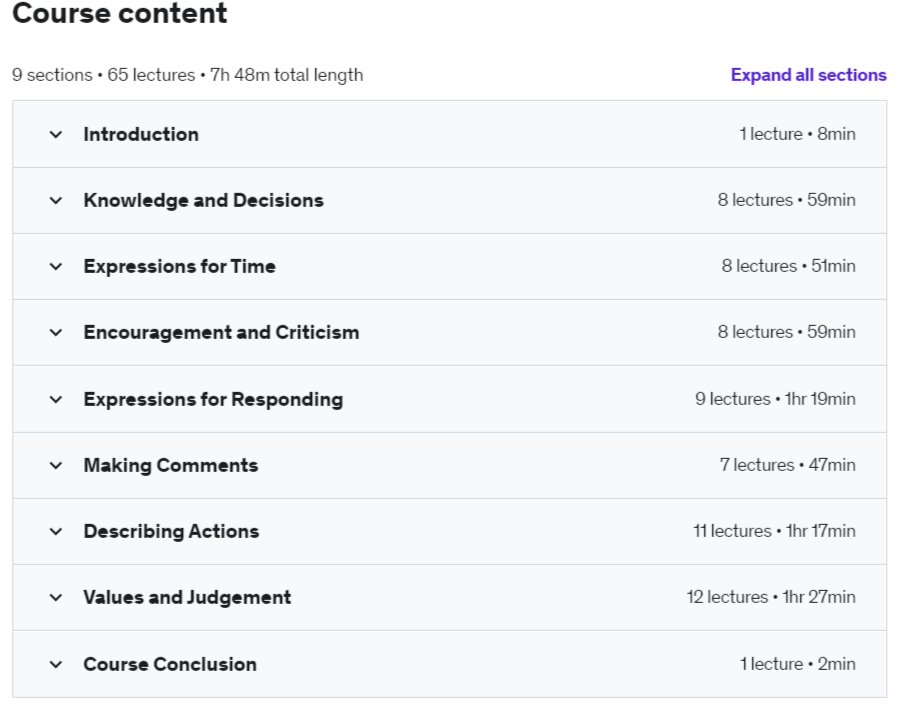Click '9 sections • 65 lectures' summary text

[x=104, y=75]
